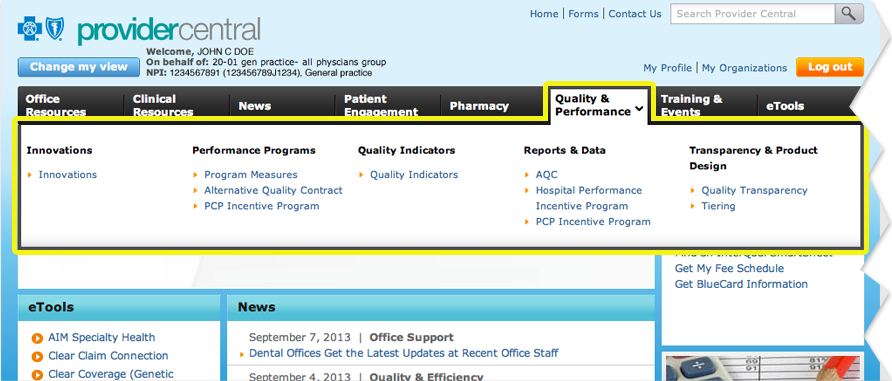Viewport: 892px width, 381px height.
Task: Click Get My Fee Schedule link
Action: tap(729, 268)
